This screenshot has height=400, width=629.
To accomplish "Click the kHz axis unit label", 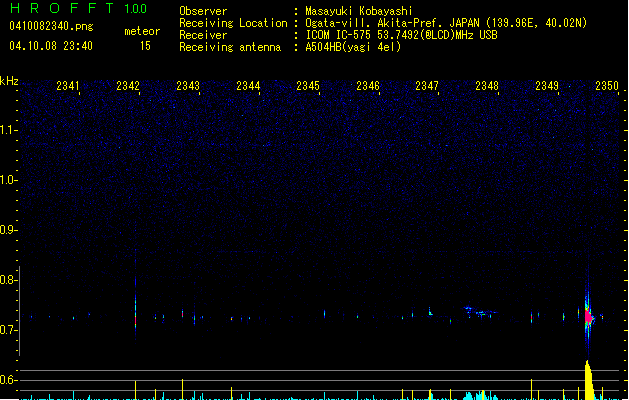I will 9,81.
